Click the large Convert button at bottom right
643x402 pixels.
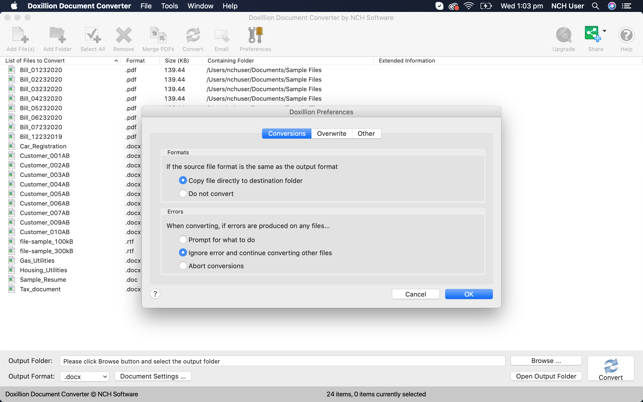611,369
